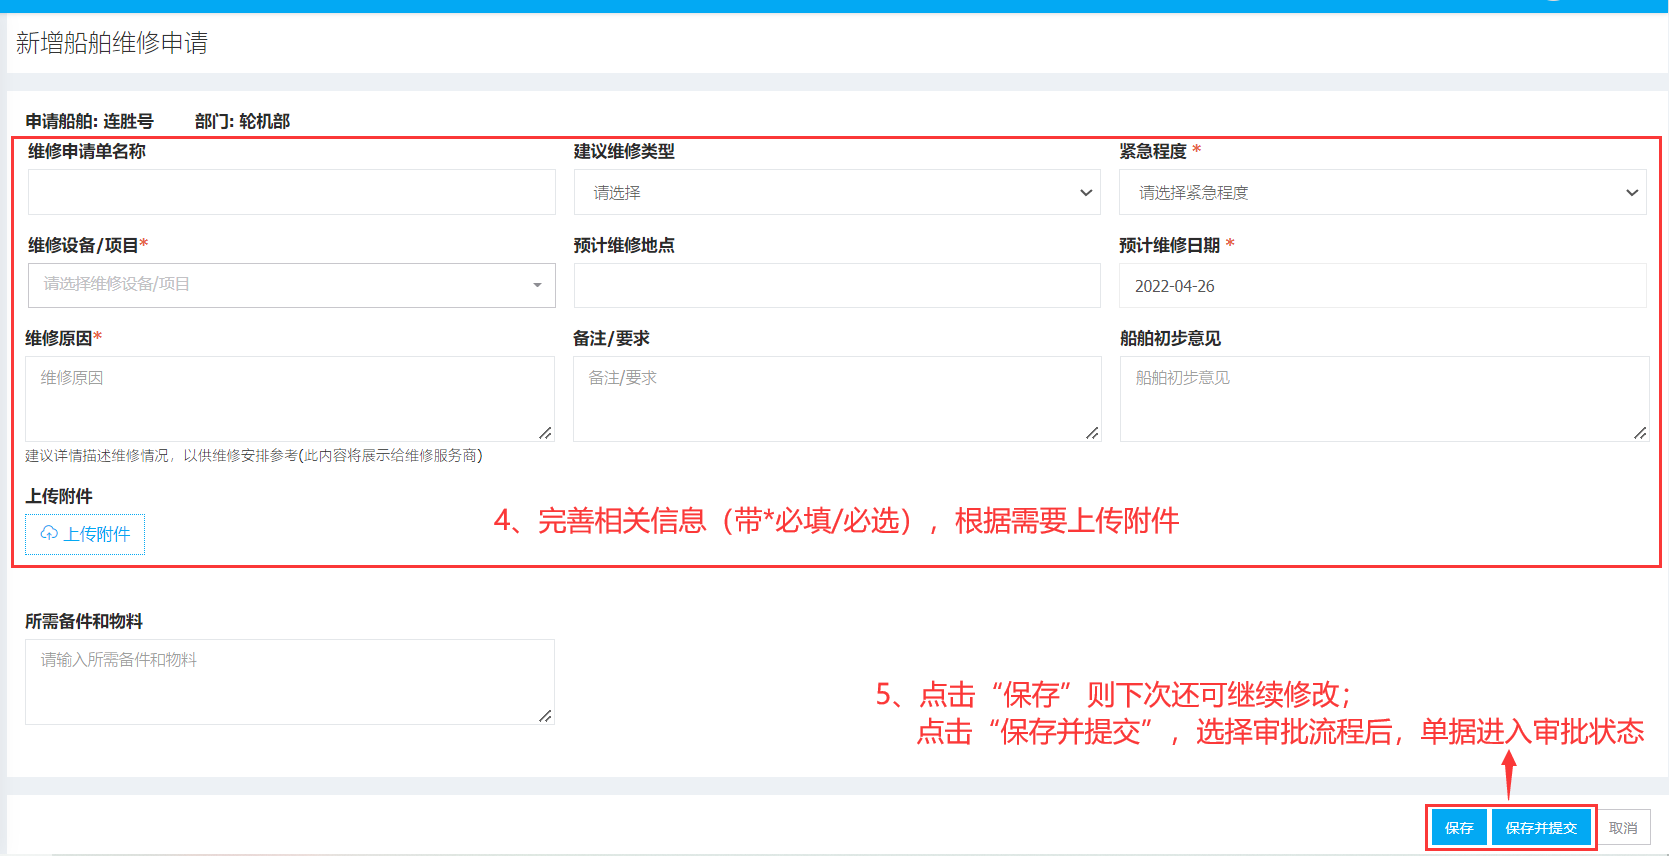This screenshot has width=1669, height=856.
Task: Click the 维修原因 field label
Action: point(63,338)
